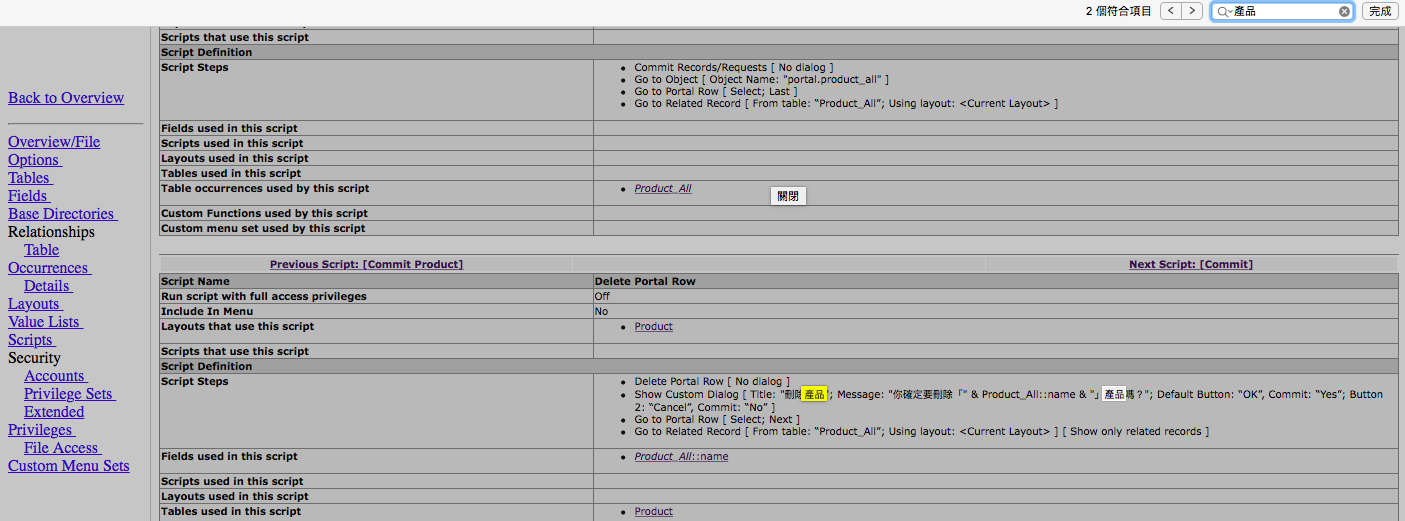Go to Accounts under Security
This screenshot has height=521, width=1405.
pyautogui.click(x=55, y=376)
